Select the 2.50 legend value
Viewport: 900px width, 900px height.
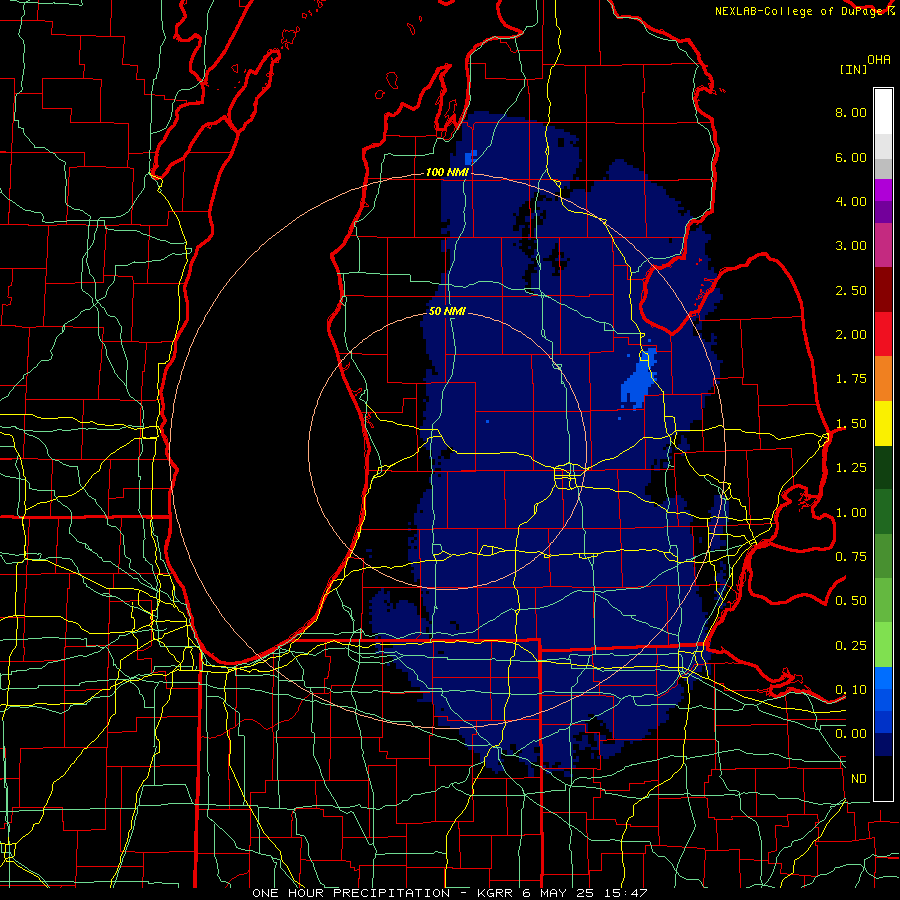tap(851, 290)
